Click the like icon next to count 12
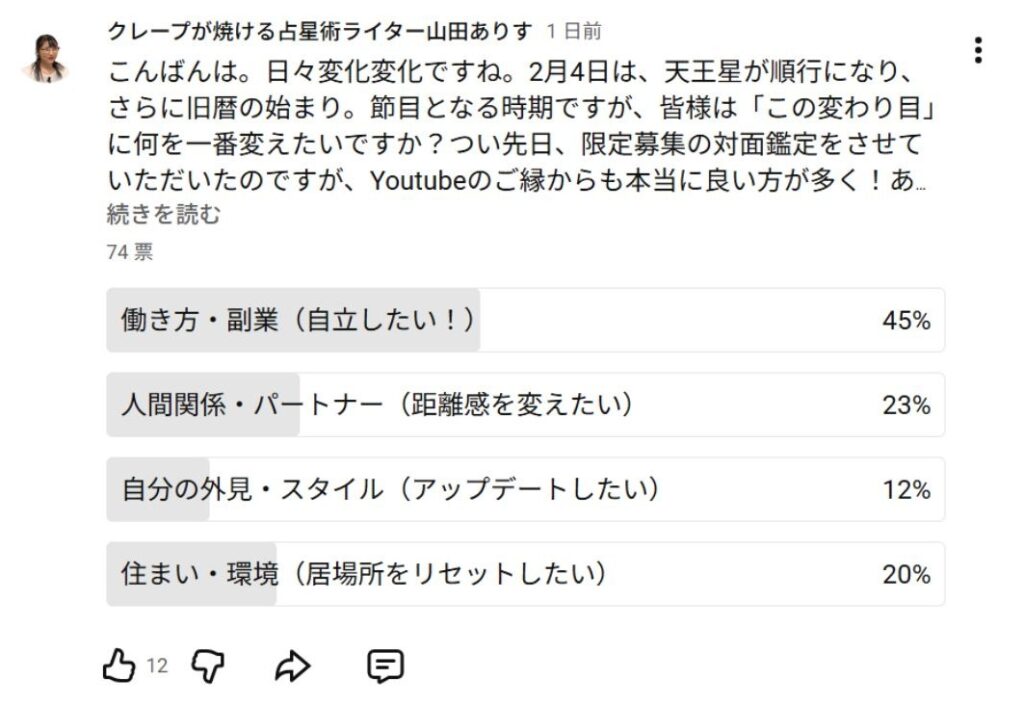1024x705 pixels. 117,665
